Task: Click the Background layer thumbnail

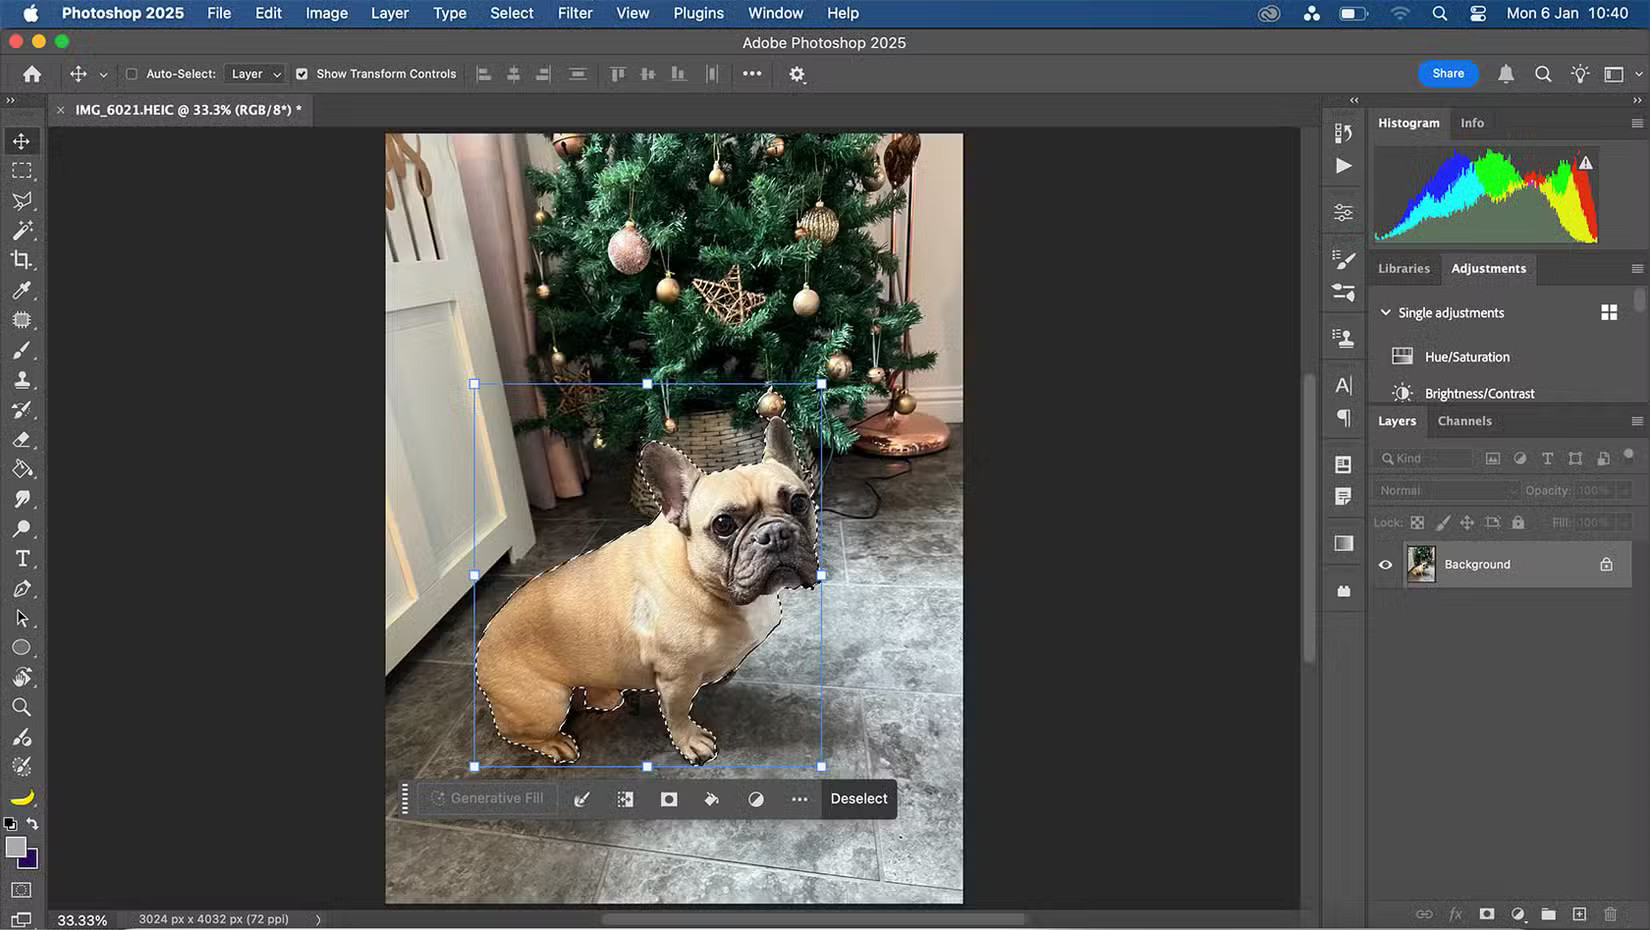Action: [x=1421, y=564]
